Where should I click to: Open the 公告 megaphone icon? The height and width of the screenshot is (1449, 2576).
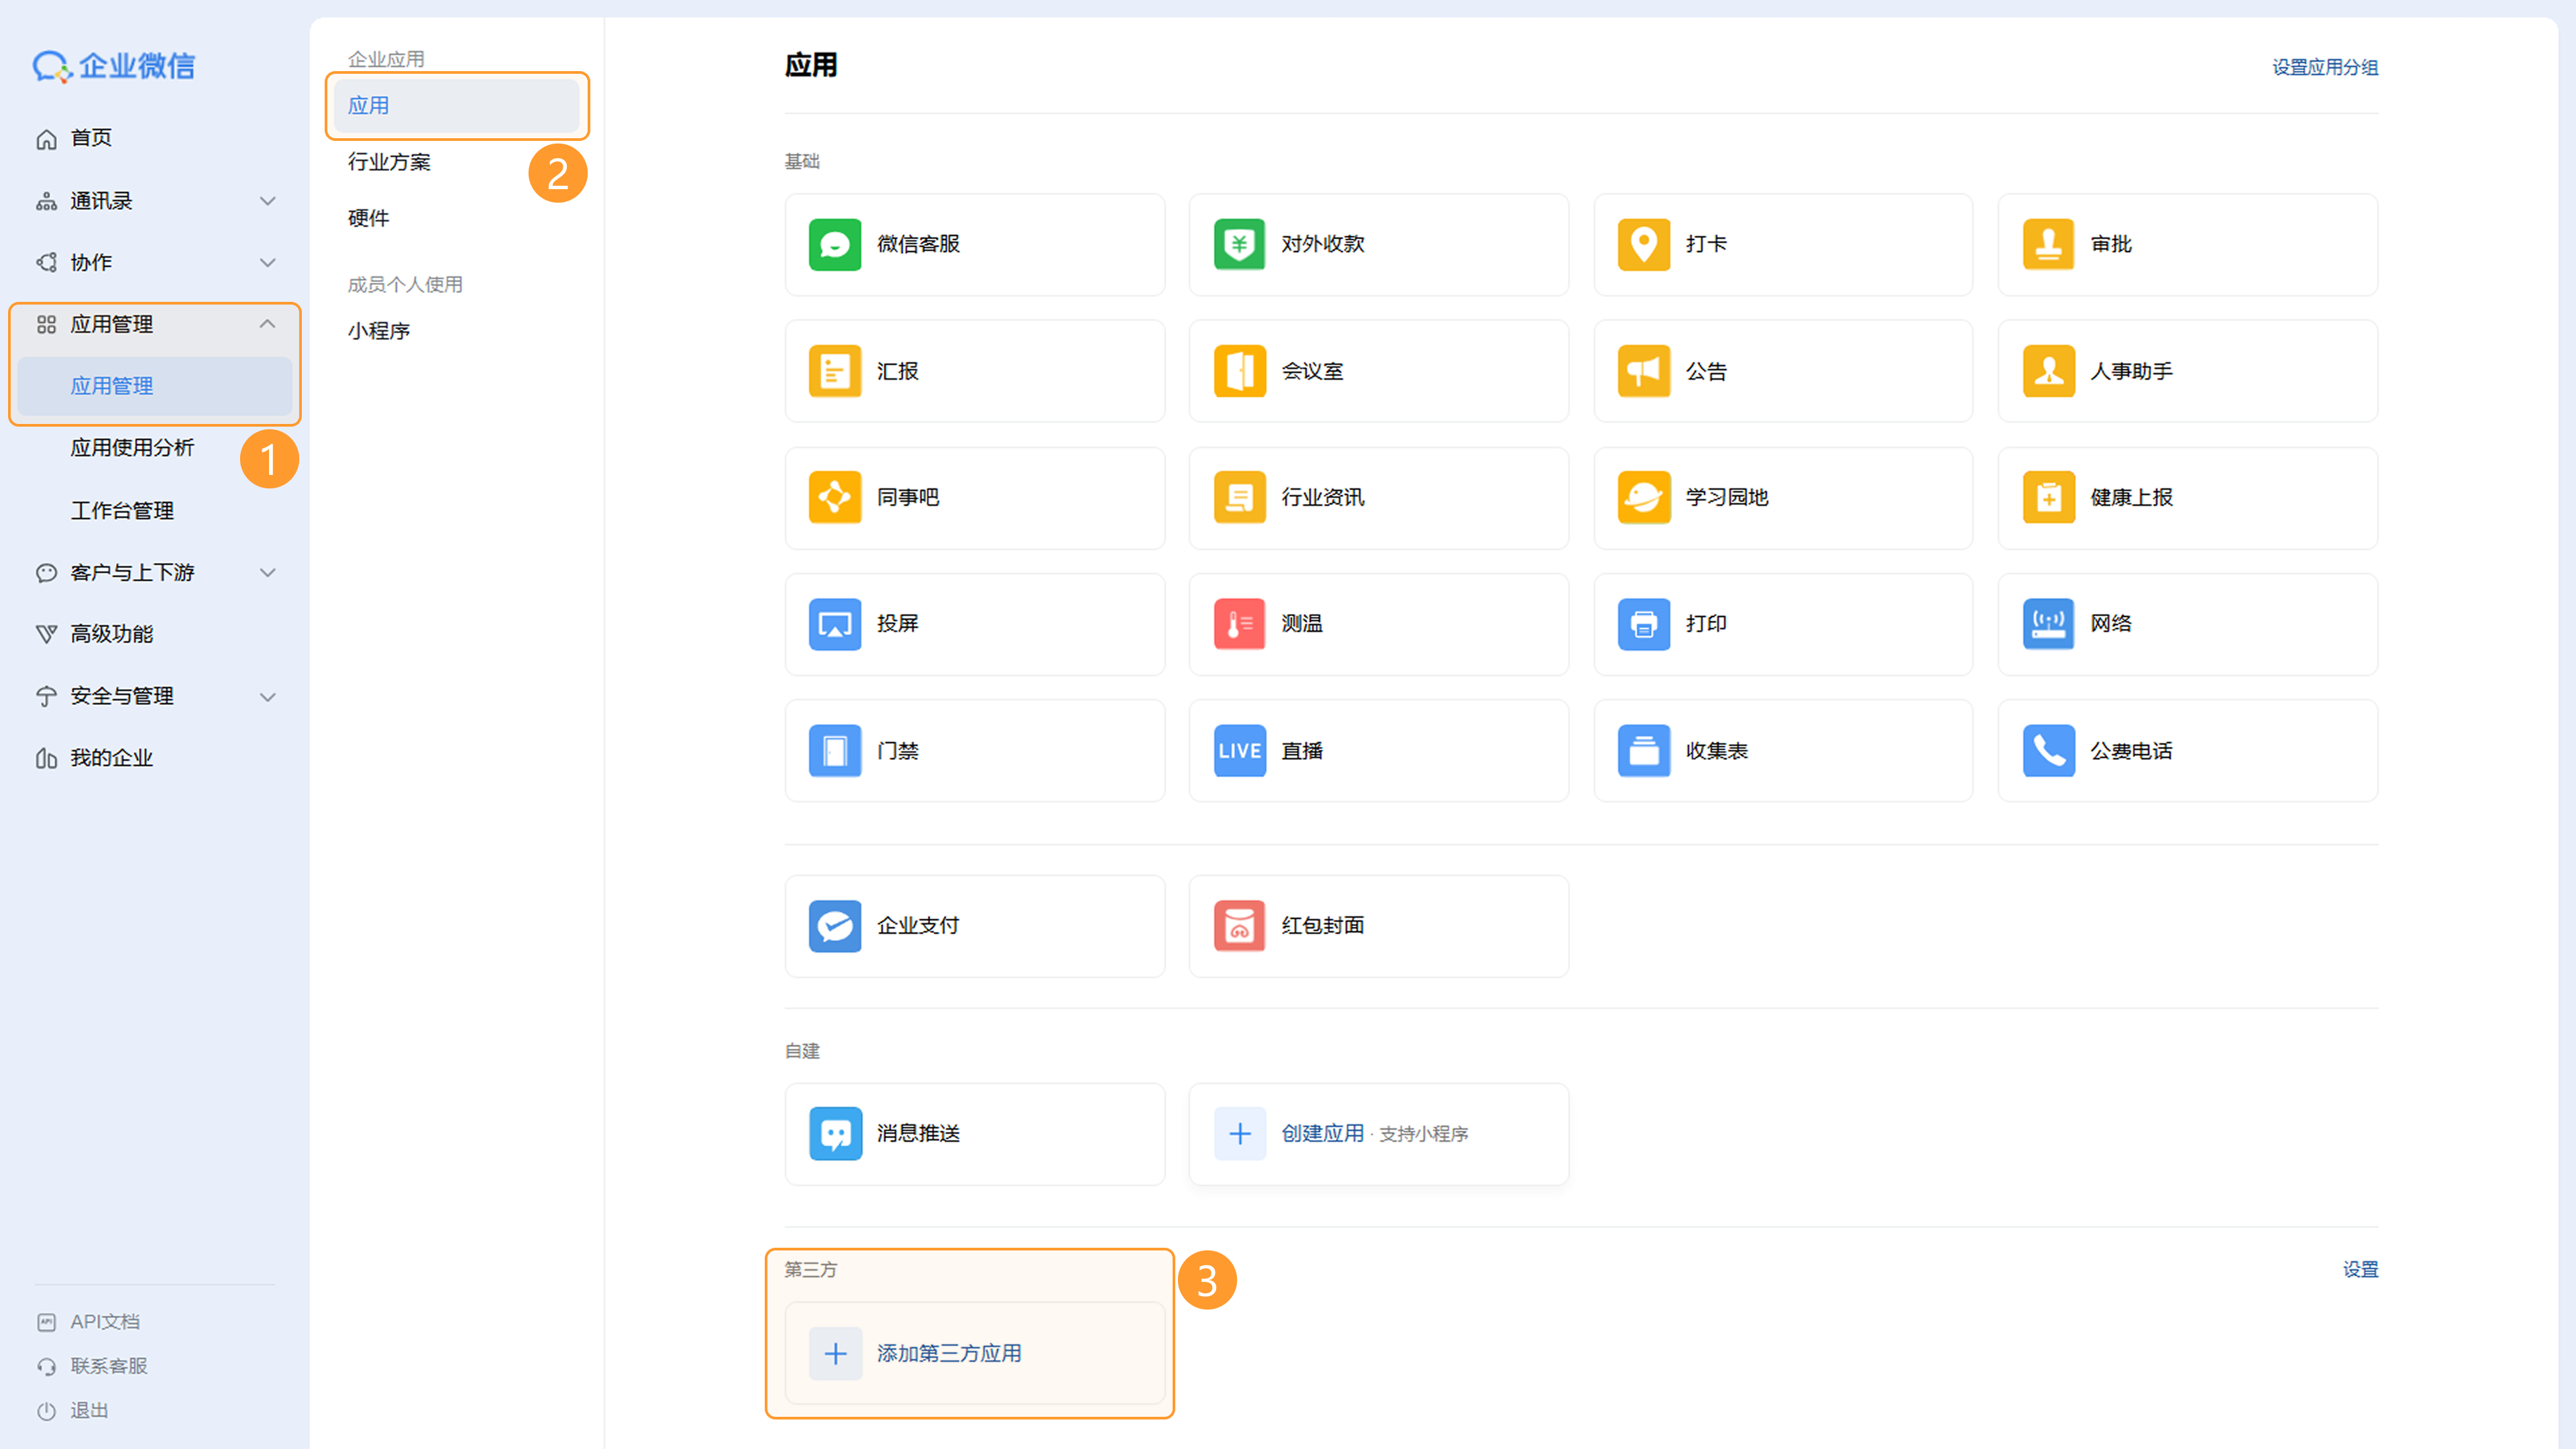(x=1643, y=371)
